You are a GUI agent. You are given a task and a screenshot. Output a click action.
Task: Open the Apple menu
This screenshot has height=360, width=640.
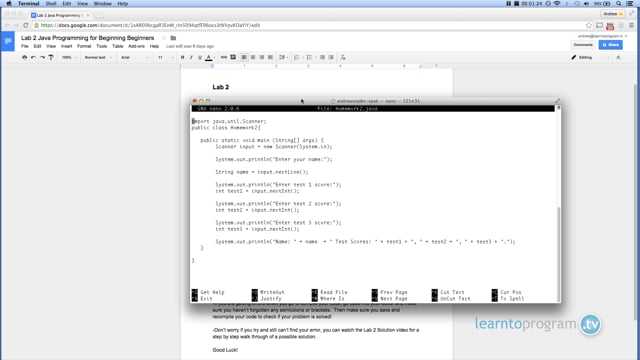[x=9, y=4]
